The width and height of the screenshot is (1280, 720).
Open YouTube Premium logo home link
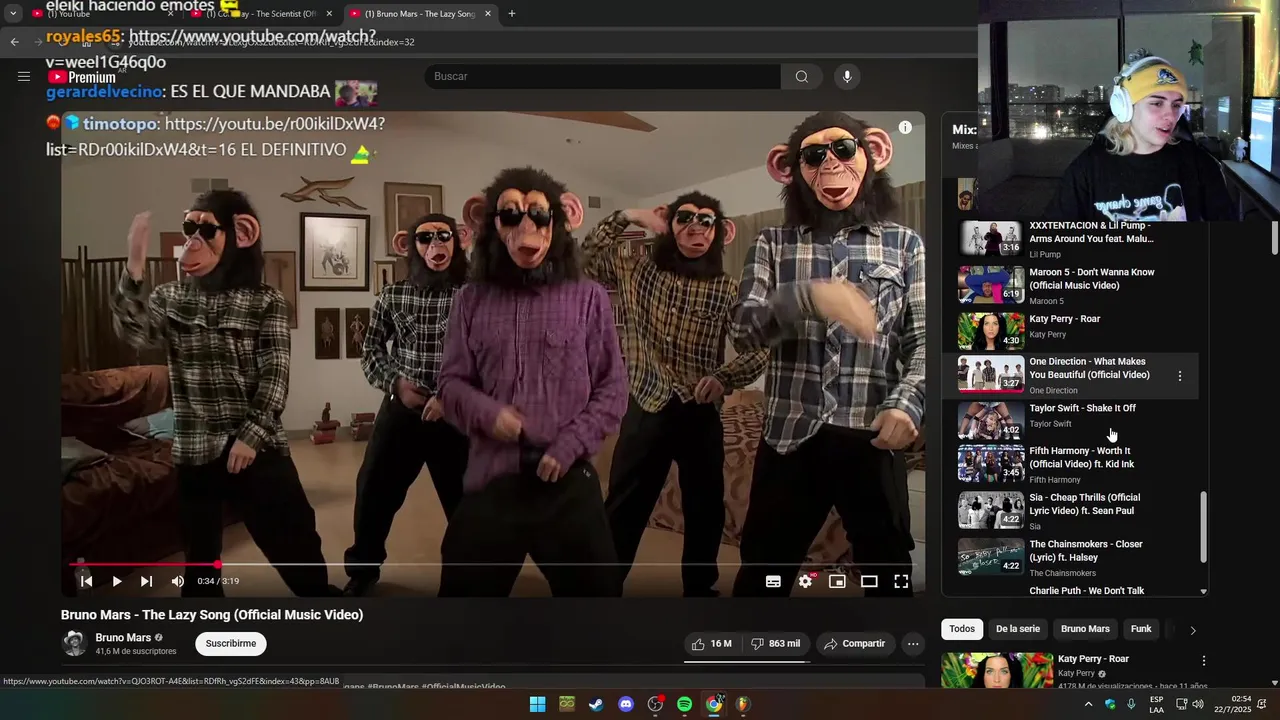(x=82, y=77)
